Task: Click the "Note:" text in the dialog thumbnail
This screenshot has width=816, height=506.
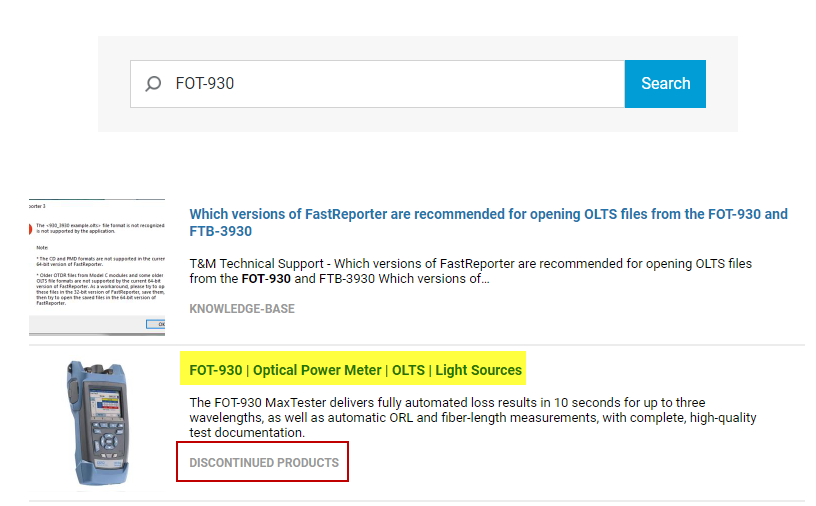Action: [42, 248]
